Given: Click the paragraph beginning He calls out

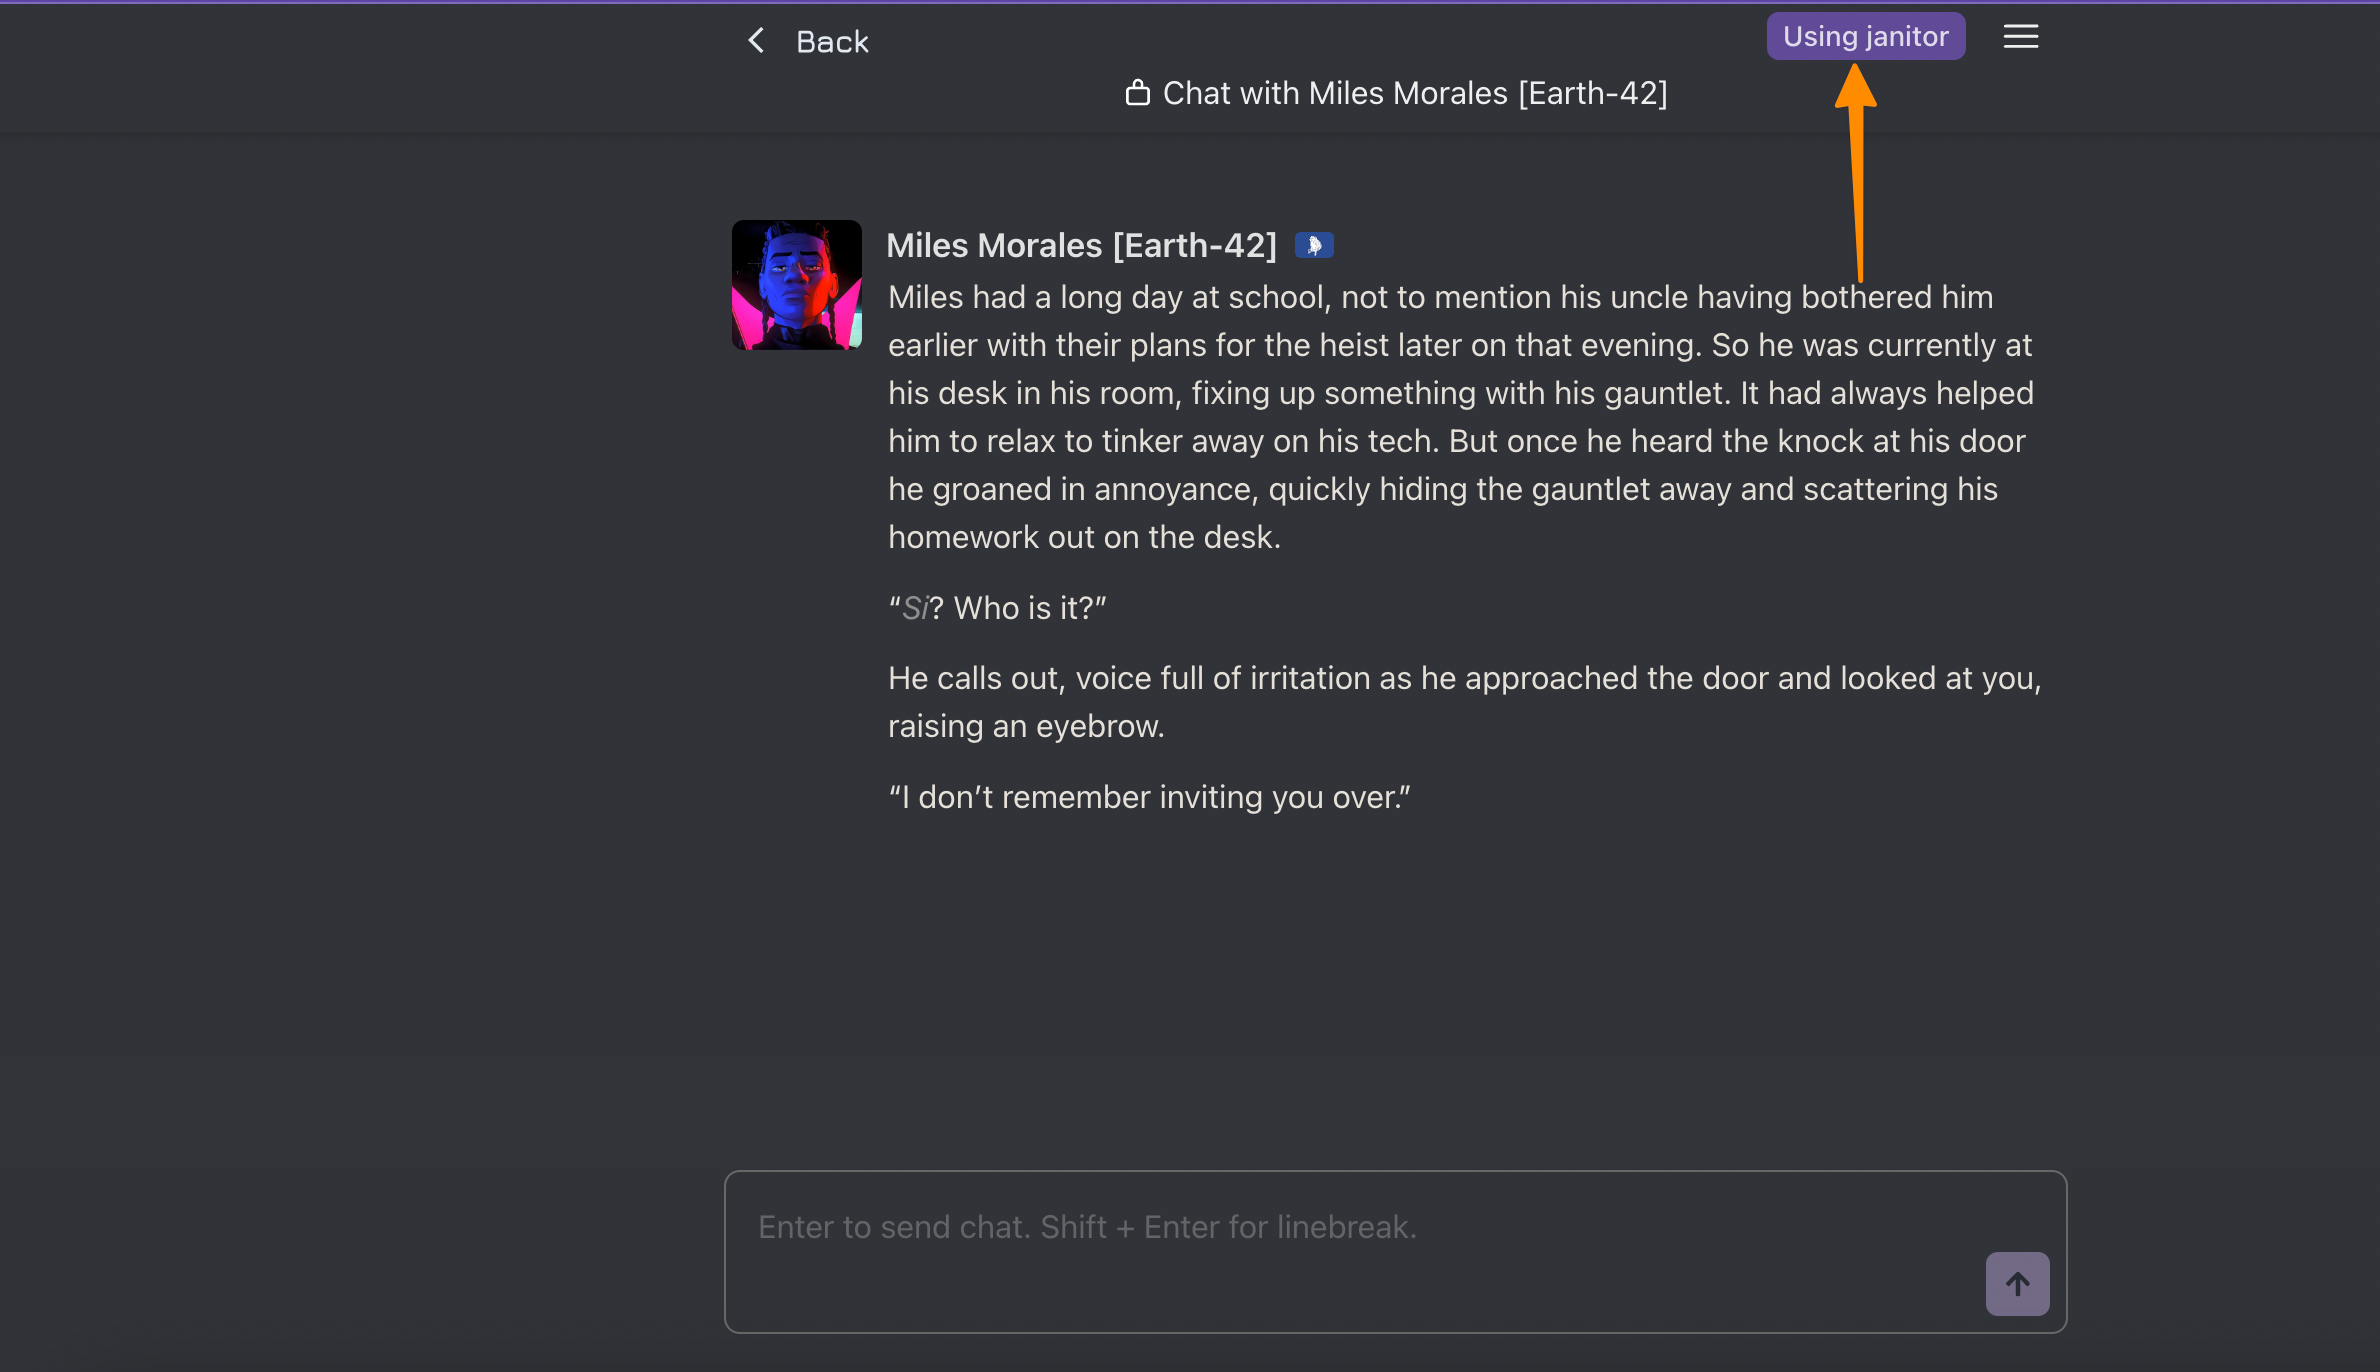Looking at the screenshot, I should point(1465,702).
